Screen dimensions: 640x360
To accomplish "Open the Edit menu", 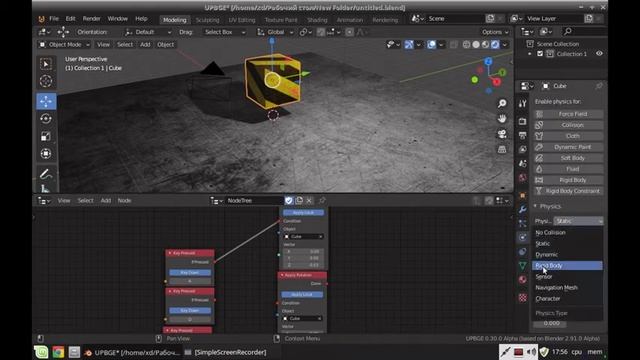I will click(x=71, y=19).
